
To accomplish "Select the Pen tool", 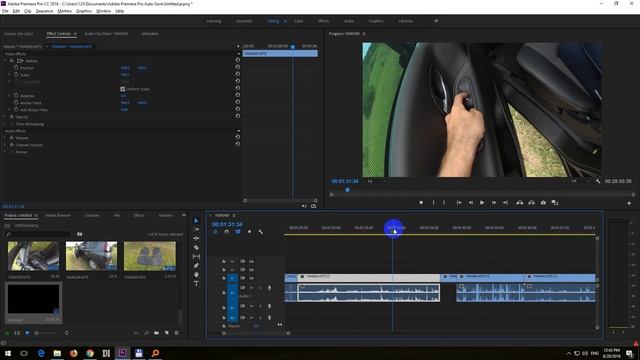I will (x=196, y=265).
